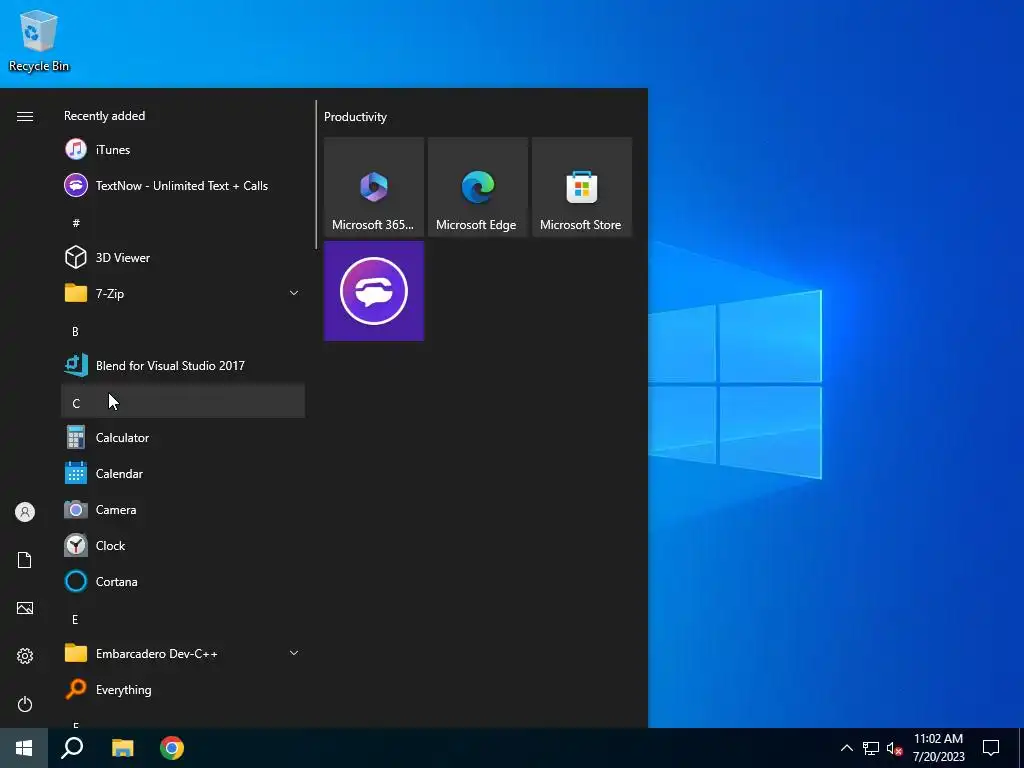
Task: Open File Explorer from the taskbar
Action: [x=122, y=748]
